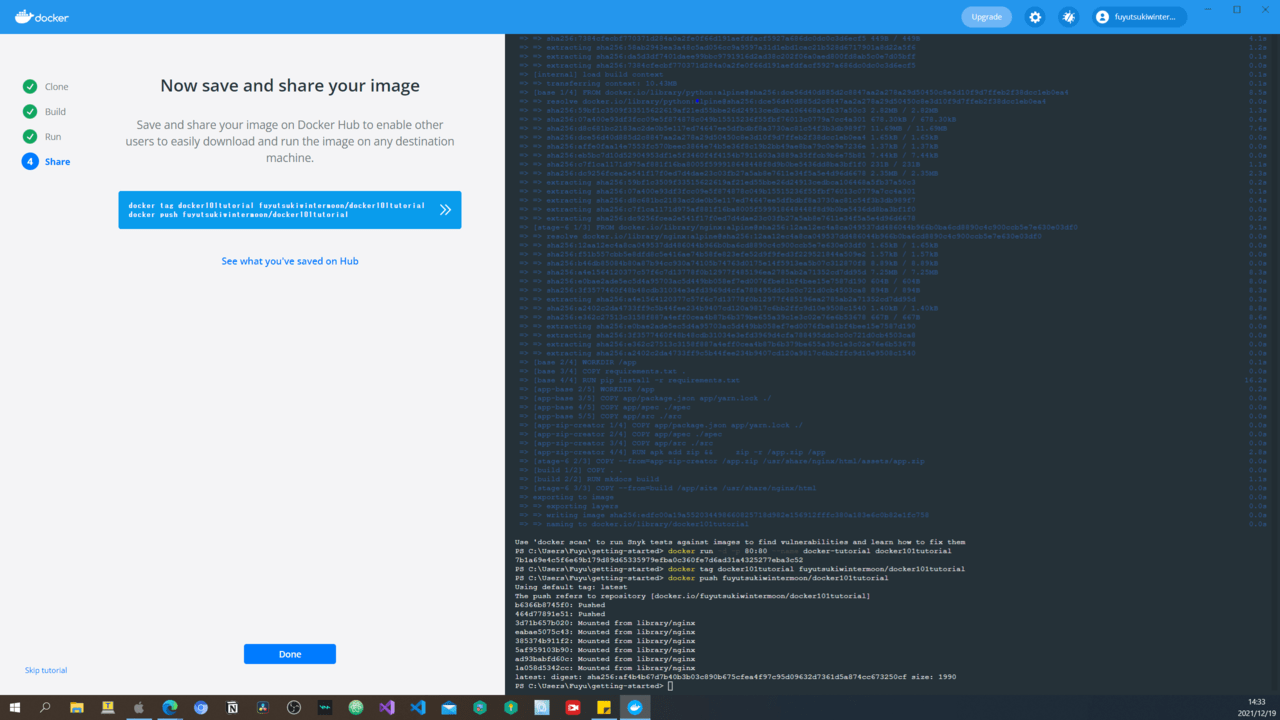Viewport: 1280px width, 720px height.
Task: Open the red video recorder taskbar icon
Action: pyautogui.click(x=573, y=707)
